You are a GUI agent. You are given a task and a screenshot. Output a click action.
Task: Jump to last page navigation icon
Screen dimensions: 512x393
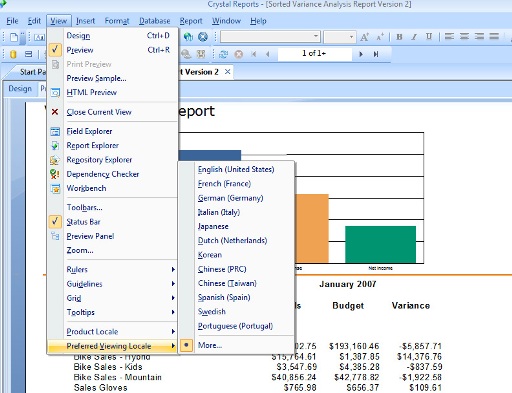[x=376, y=54]
